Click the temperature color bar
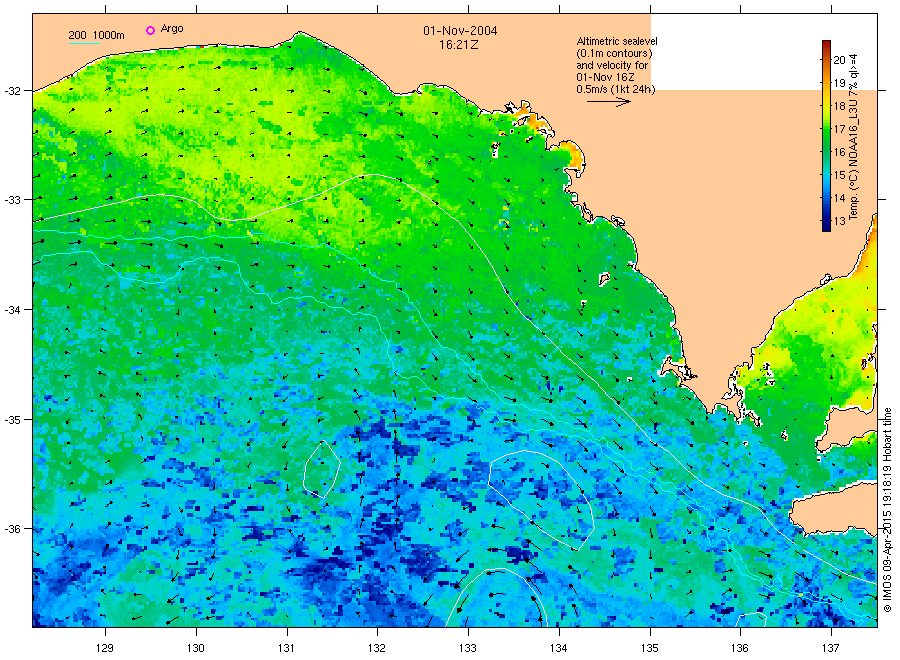The image size is (900, 660). [x=826, y=136]
